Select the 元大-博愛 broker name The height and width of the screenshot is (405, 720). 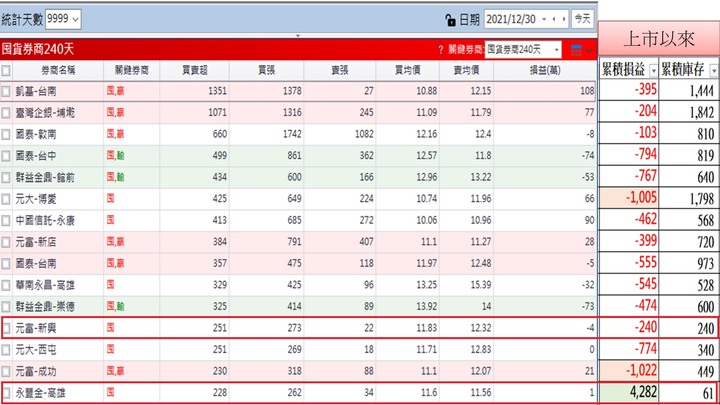point(36,199)
